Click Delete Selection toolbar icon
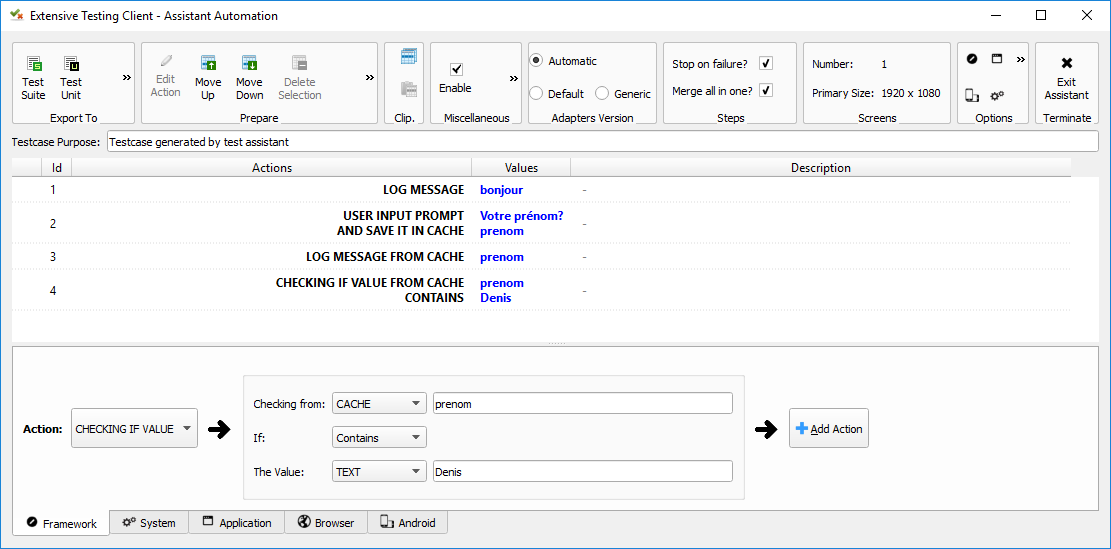The height and width of the screenshot is (549, 1111). [x=300, y=62]
